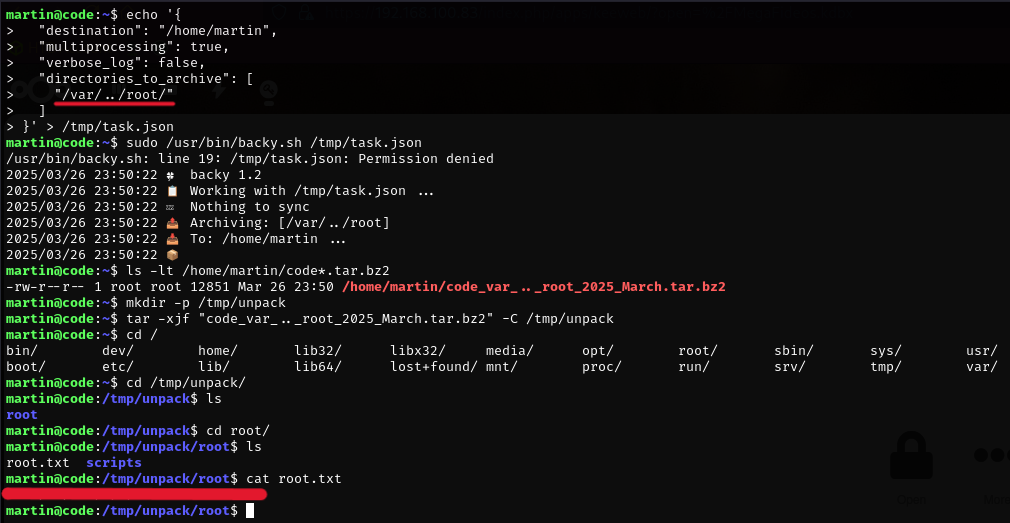
Task: Click the clover icon before "backy 1.2"
Action: (171, 175)
